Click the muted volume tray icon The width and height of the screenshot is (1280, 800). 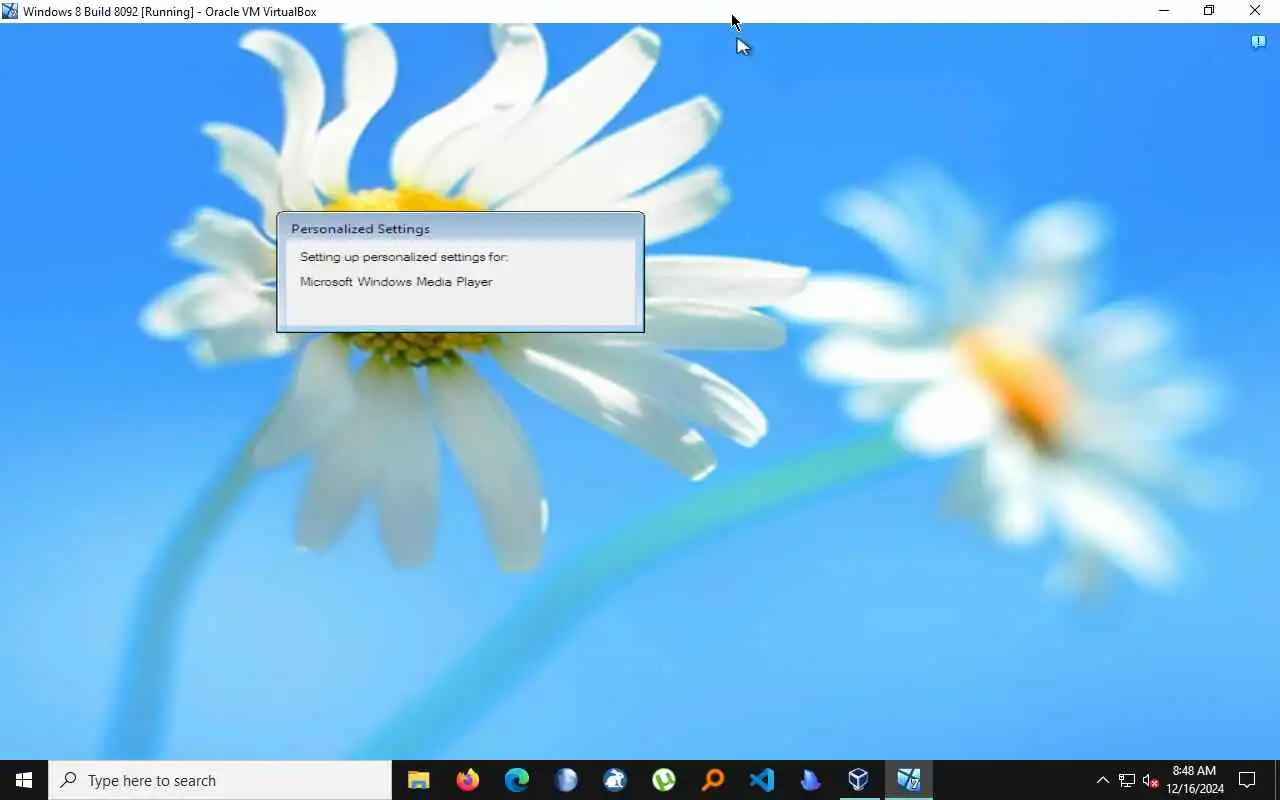tap(1150, 780)
